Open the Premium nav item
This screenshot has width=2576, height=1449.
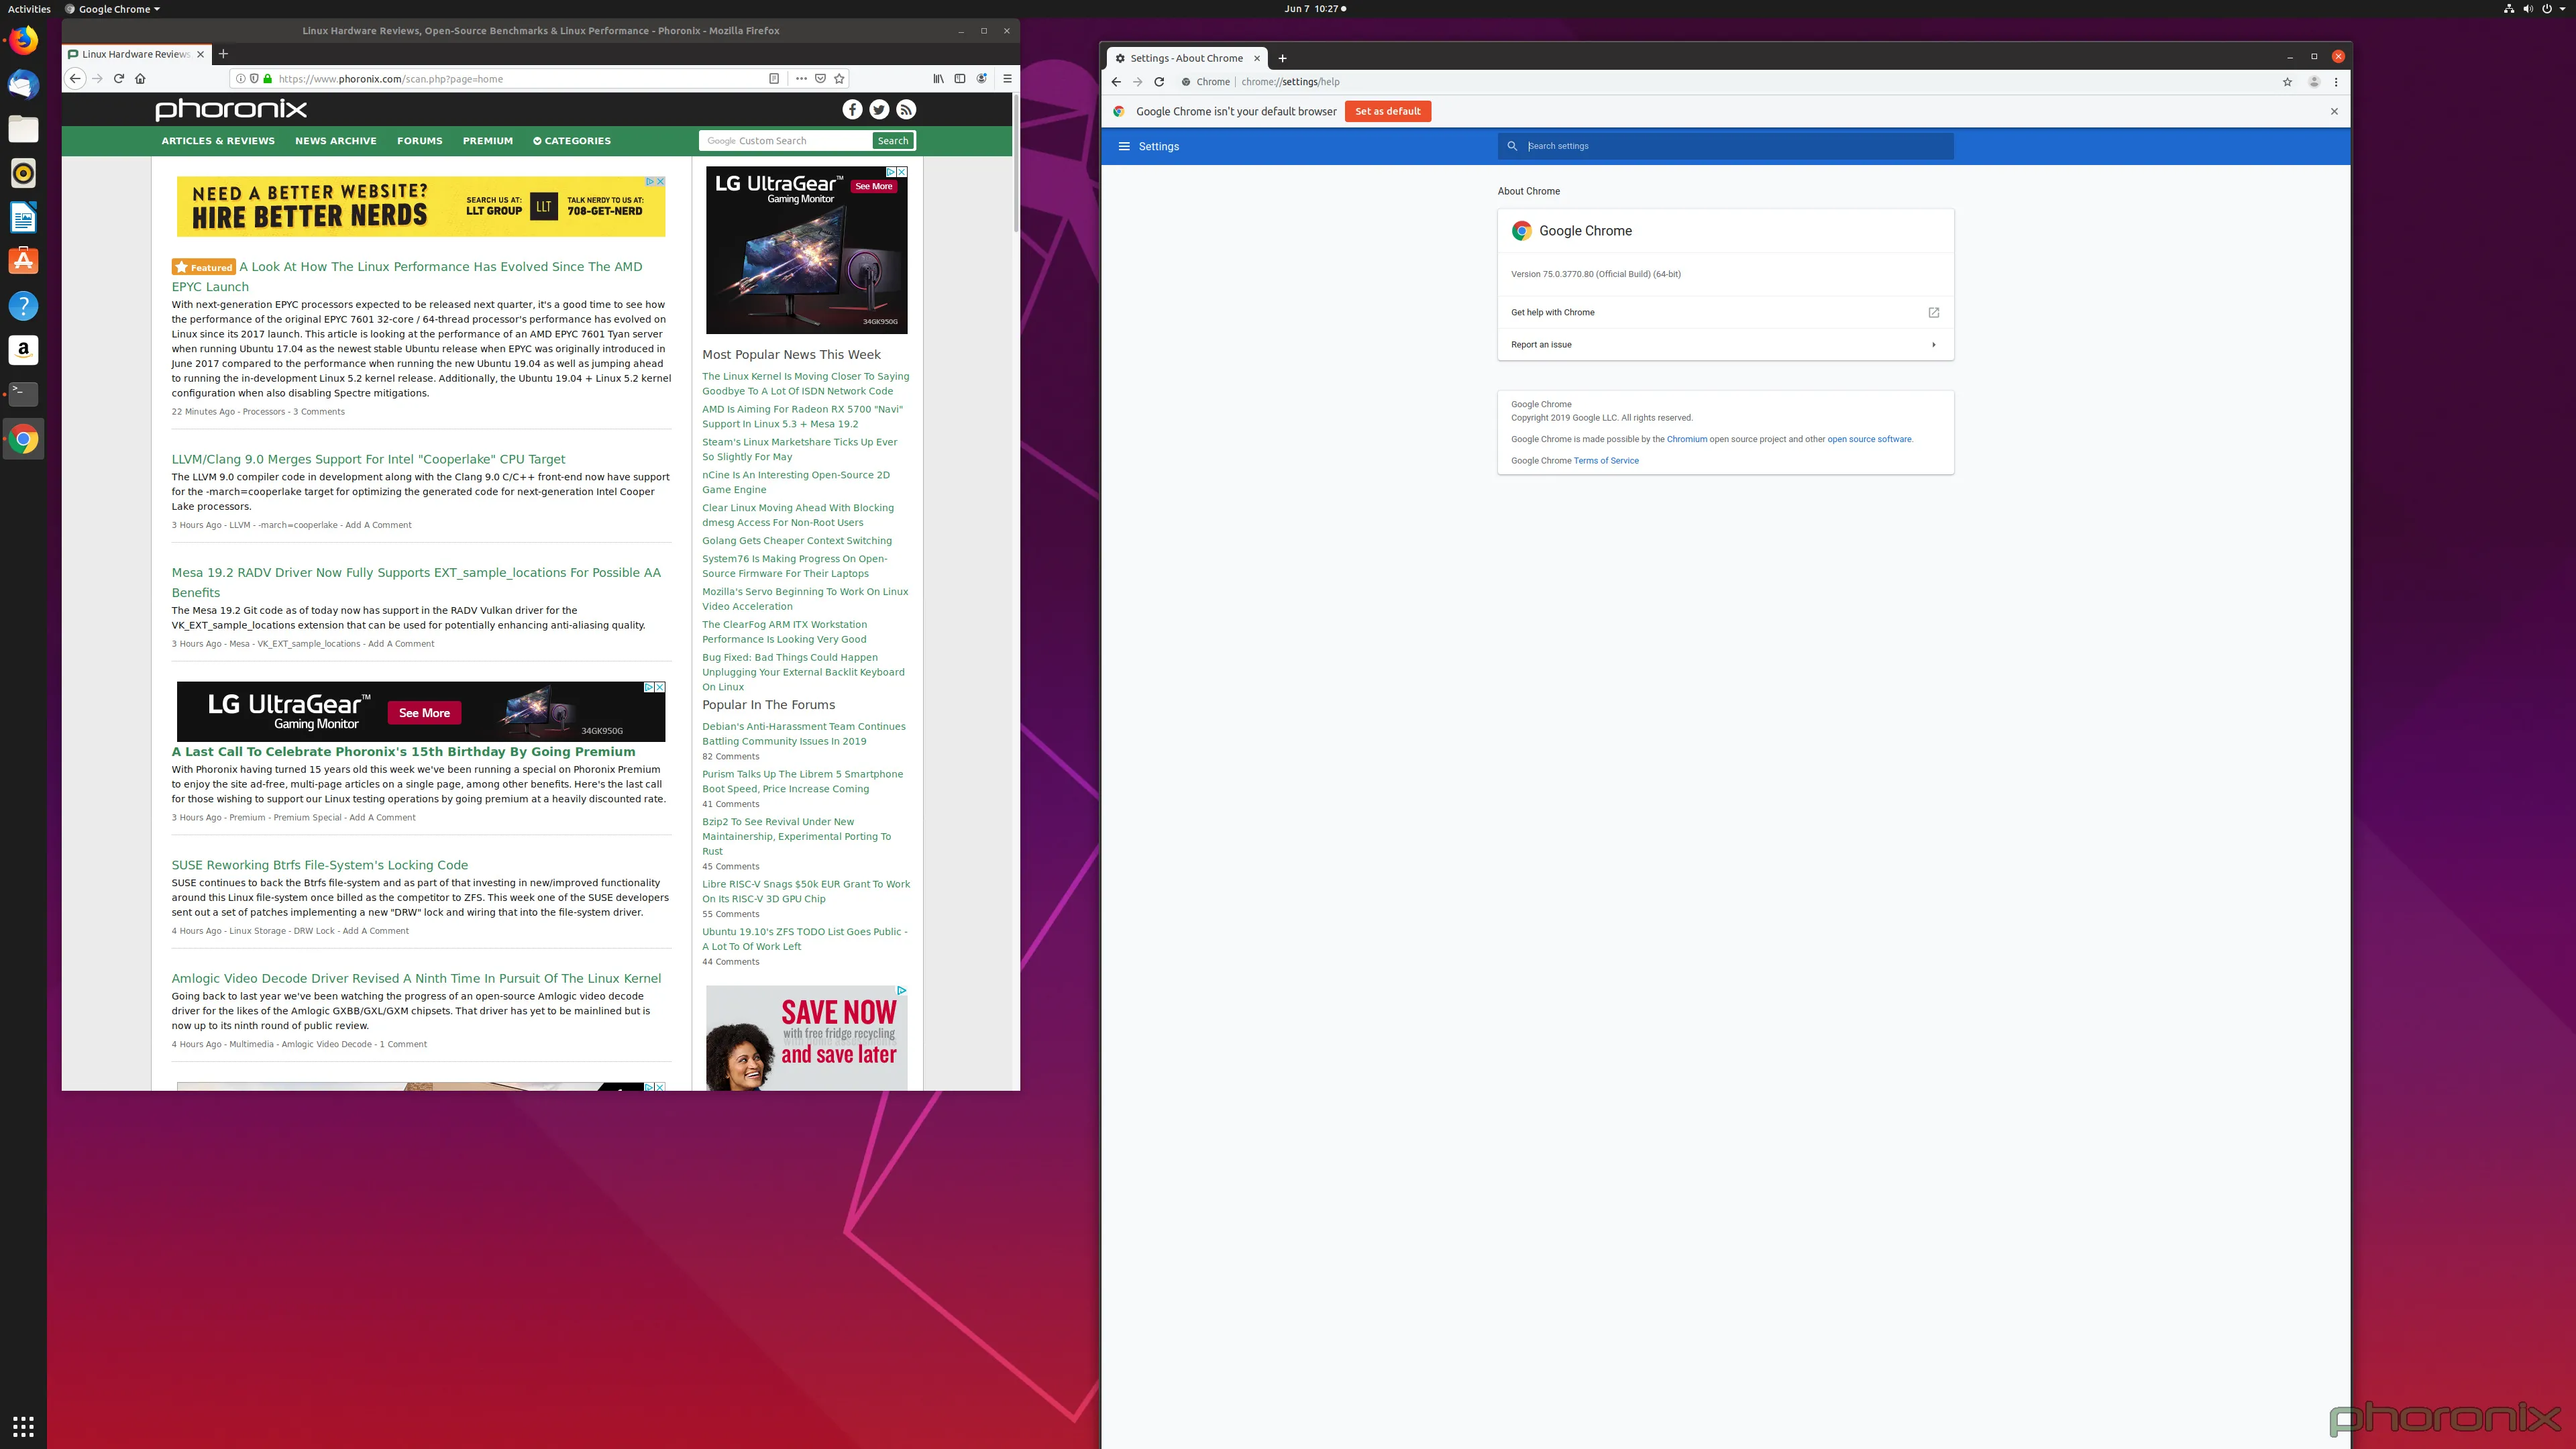488,141
